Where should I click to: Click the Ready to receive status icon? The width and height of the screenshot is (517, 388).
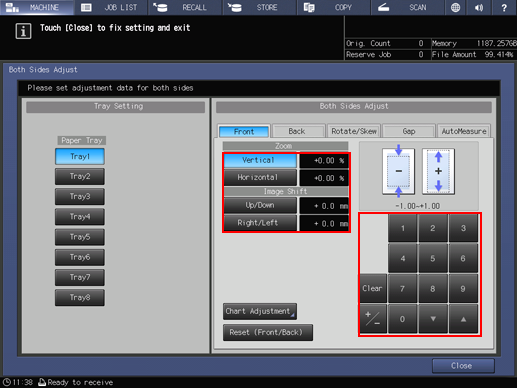coord(42,382)
